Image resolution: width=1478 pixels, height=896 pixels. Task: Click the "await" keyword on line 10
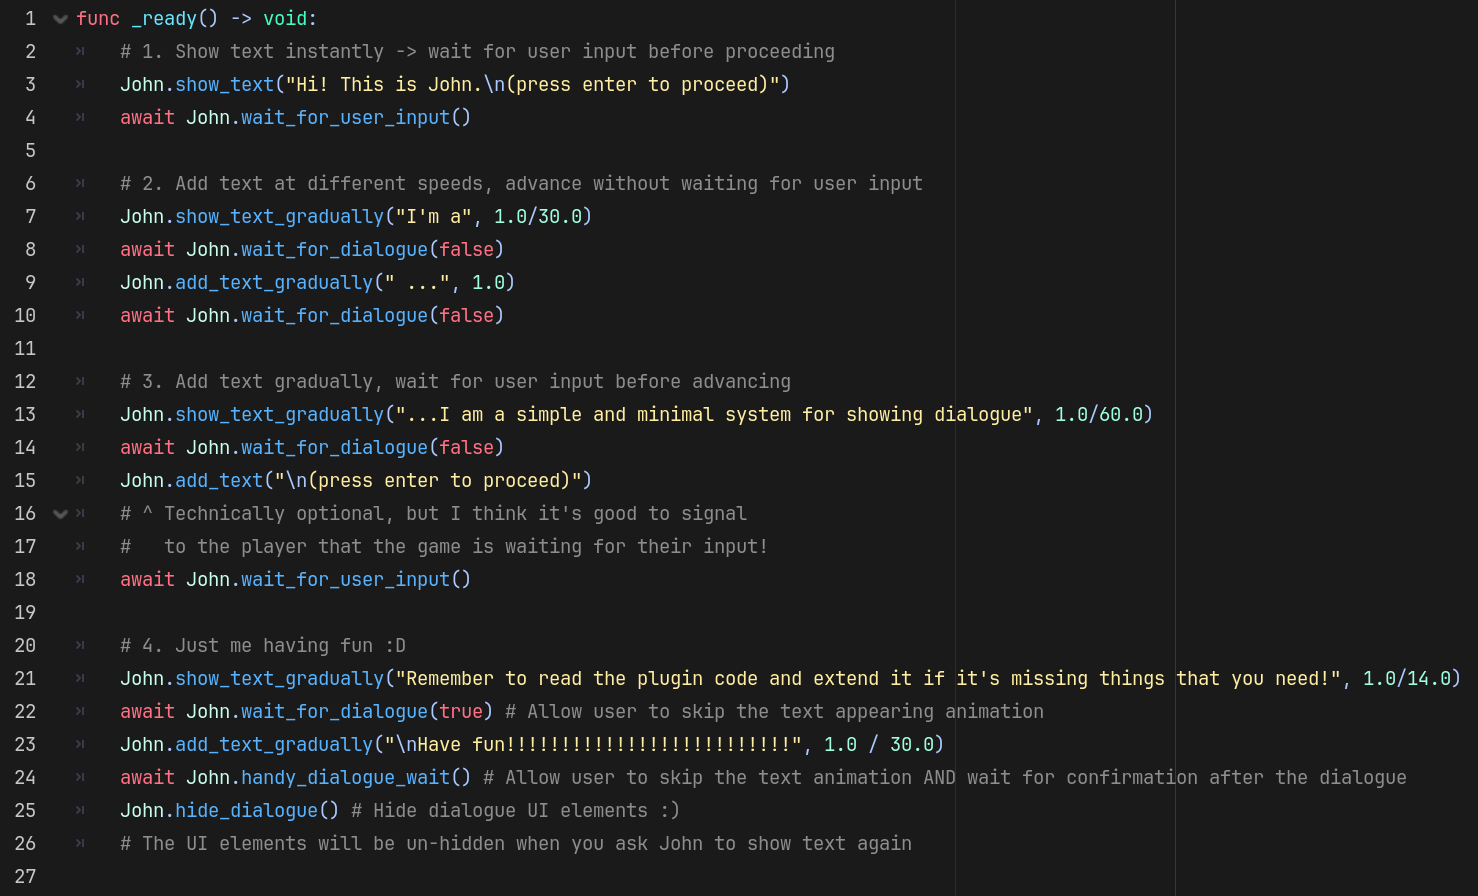click(147, 316)
